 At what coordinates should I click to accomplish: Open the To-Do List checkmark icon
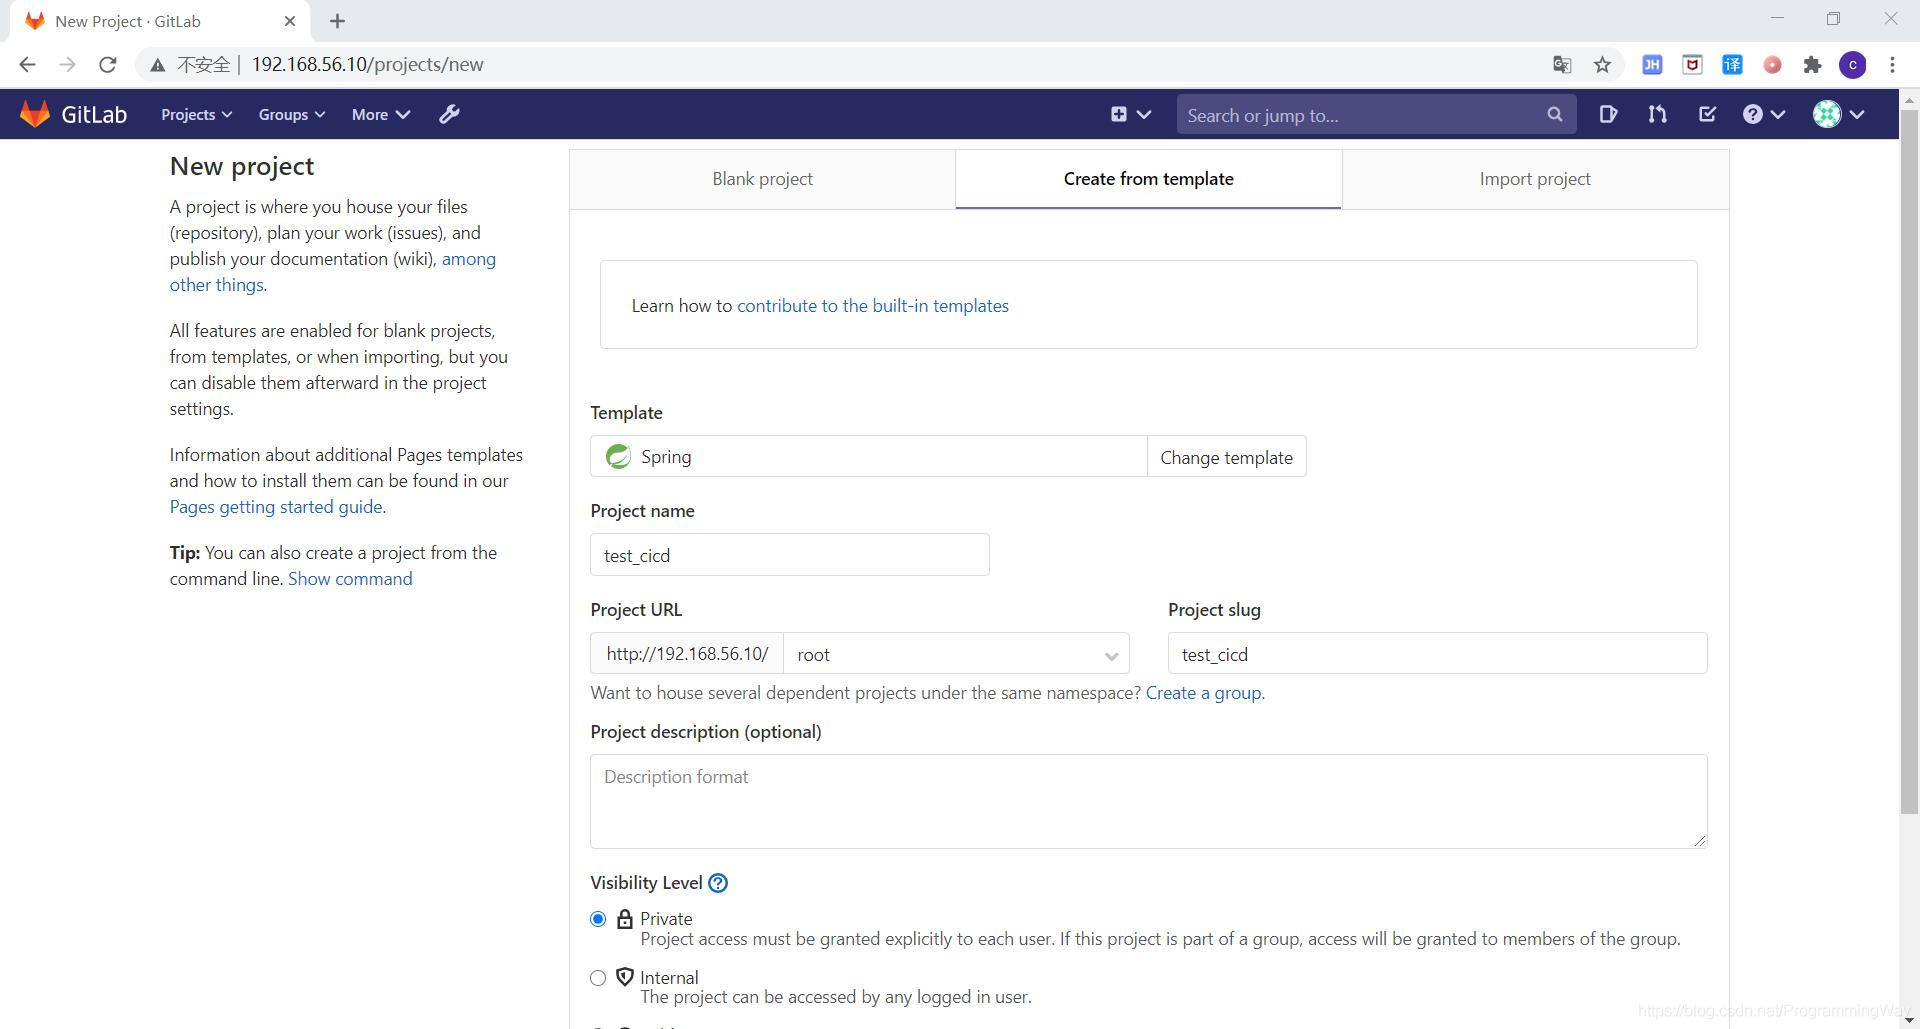(x=1706, y=114)
